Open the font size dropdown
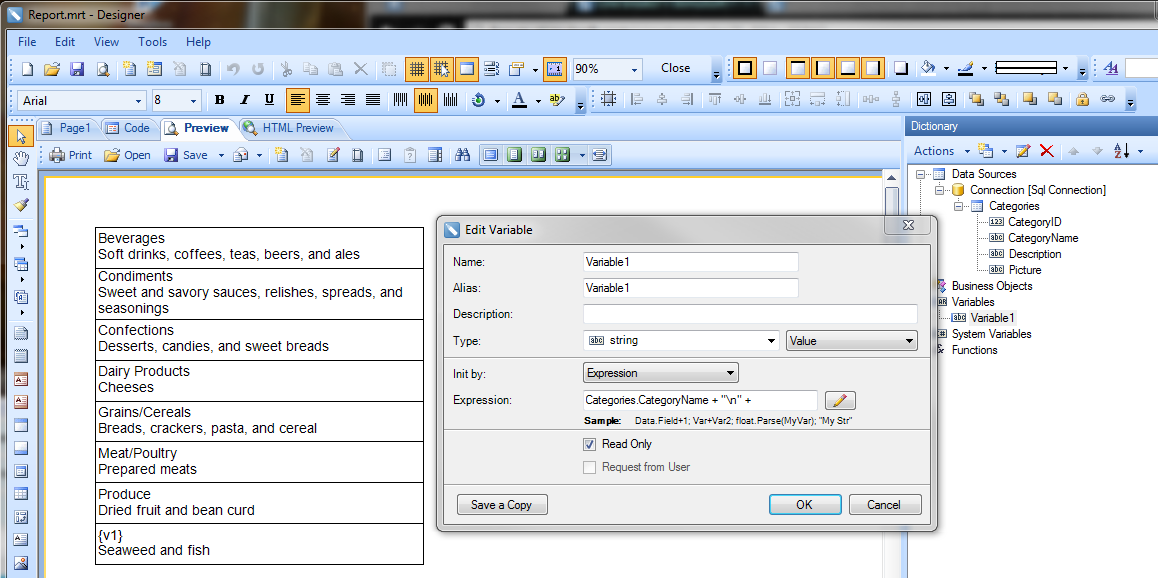1158x578 pixels. pyautogui.click(x=194, y=100)
